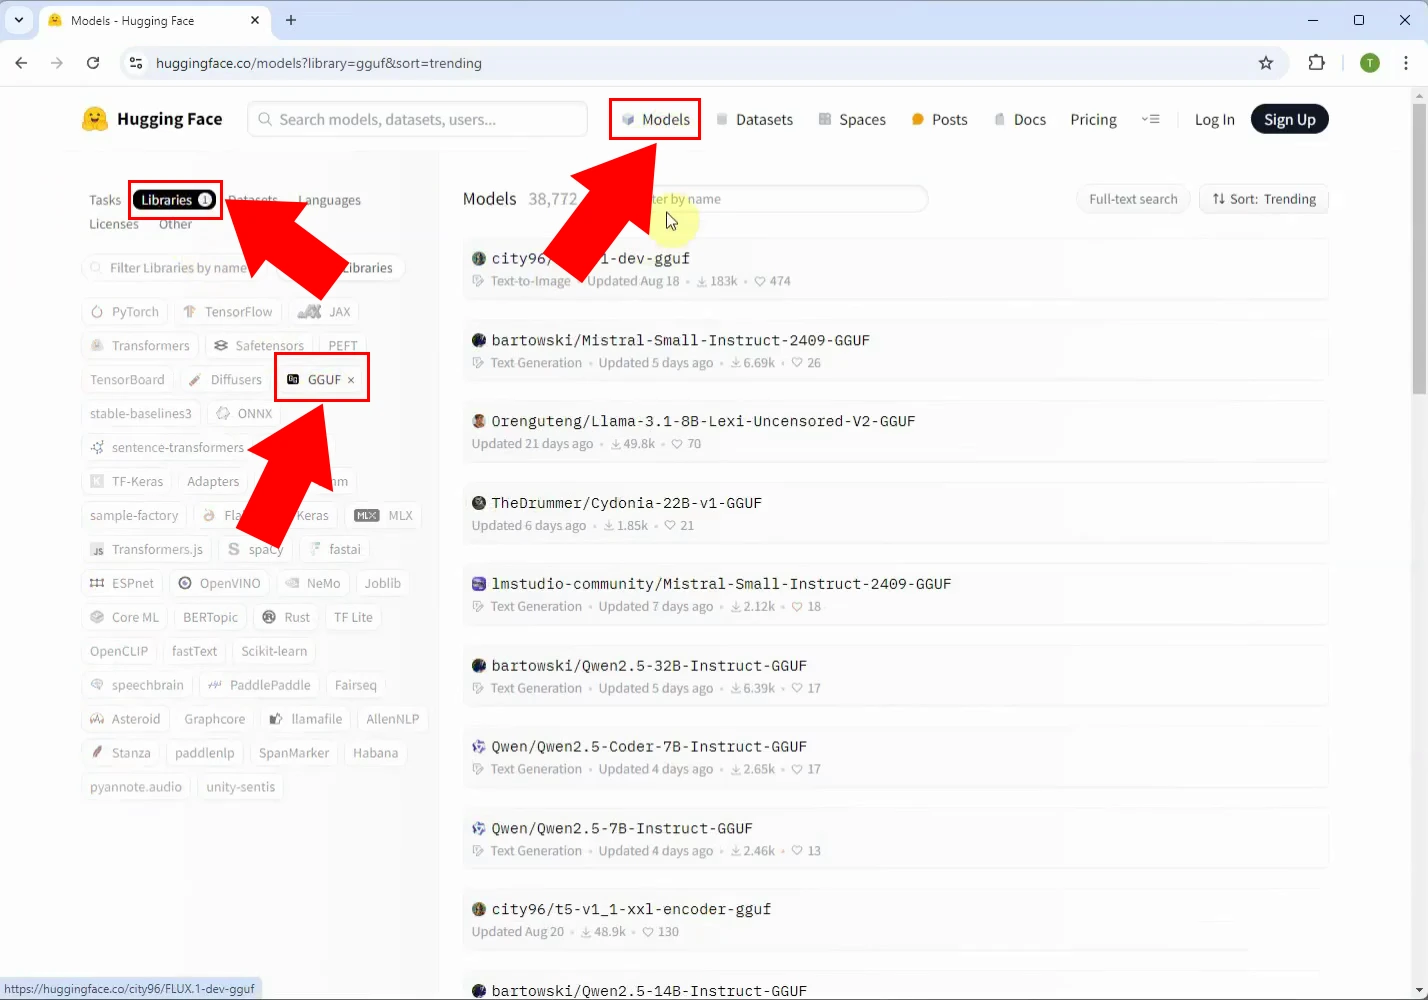Select the Libraries filter tab
The image size is (1428, 1000).
(x=176, y=200)
